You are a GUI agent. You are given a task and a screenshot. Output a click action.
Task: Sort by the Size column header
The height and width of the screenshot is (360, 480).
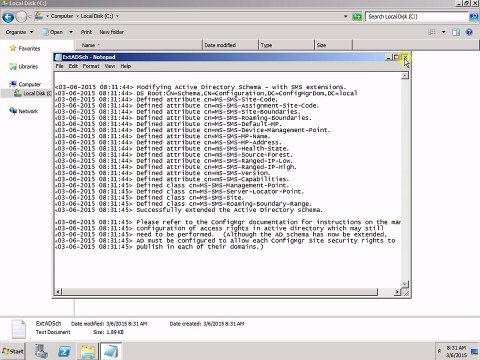(x=333, y=45)
